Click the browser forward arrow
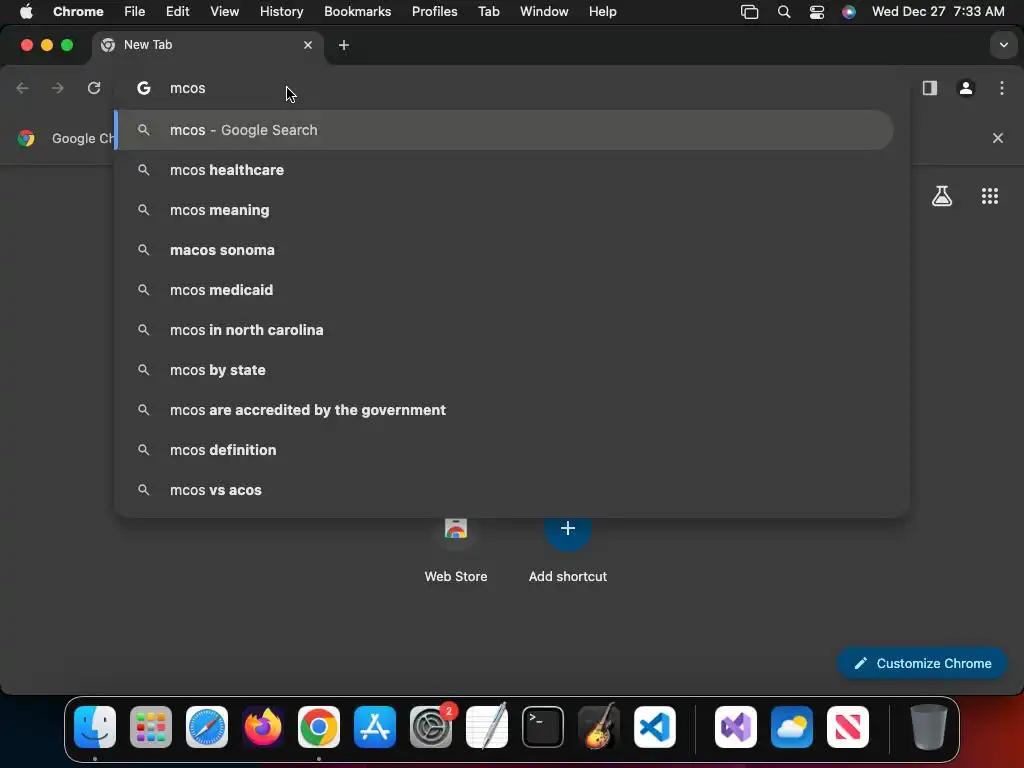Screen dimensions: 1024x768 point(58,88)
